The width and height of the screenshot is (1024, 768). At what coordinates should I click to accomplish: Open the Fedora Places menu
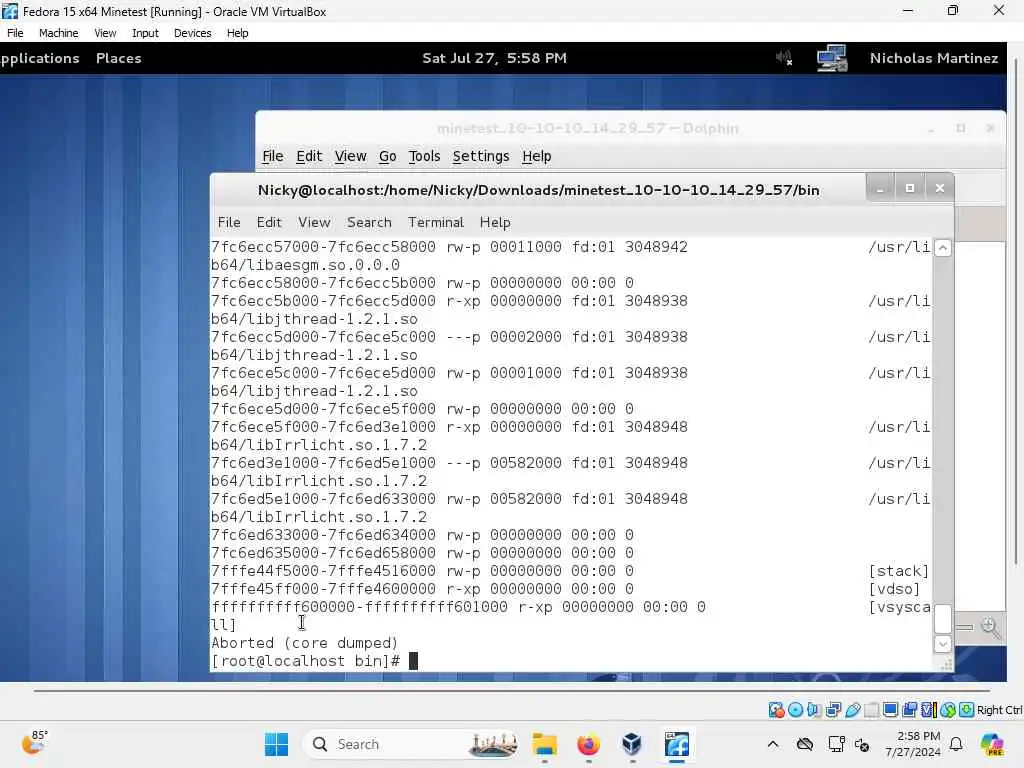[x=118, y=58]
